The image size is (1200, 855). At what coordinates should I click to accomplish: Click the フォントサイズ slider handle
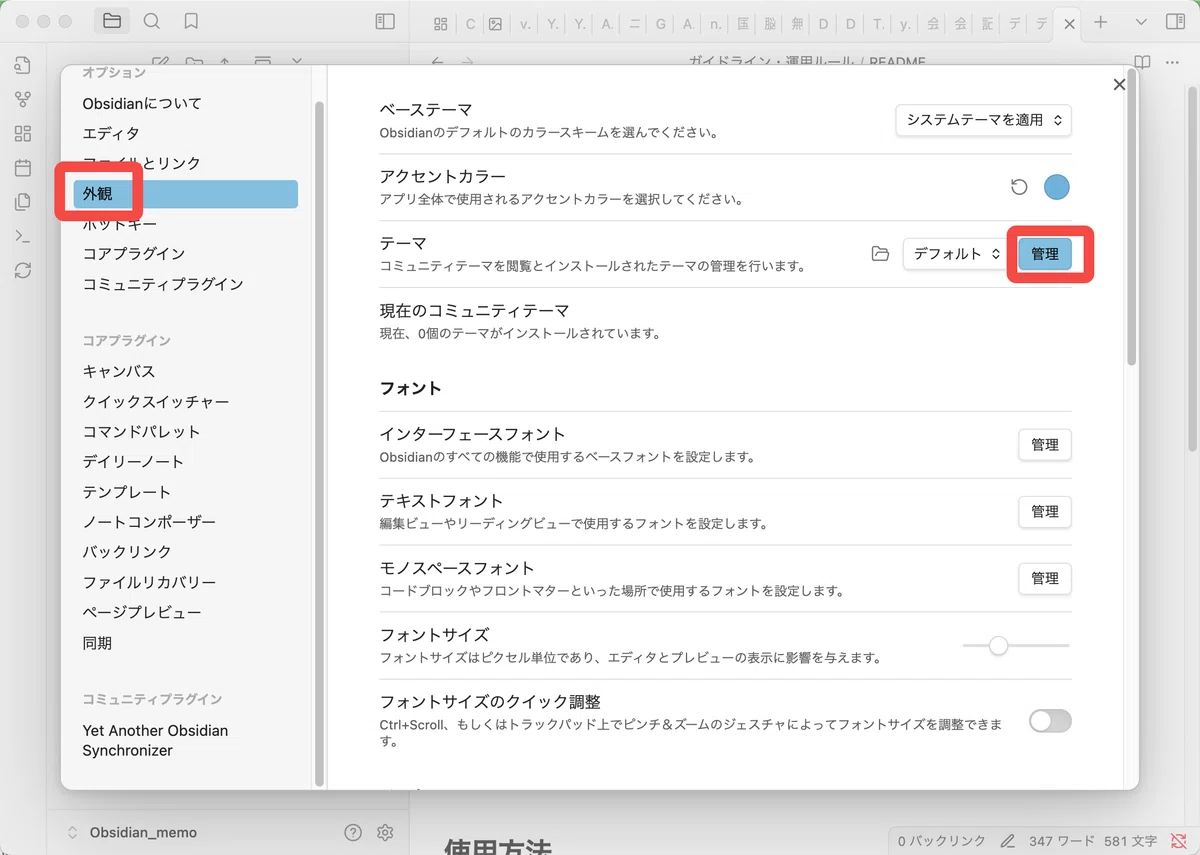[x=998, y=646]
